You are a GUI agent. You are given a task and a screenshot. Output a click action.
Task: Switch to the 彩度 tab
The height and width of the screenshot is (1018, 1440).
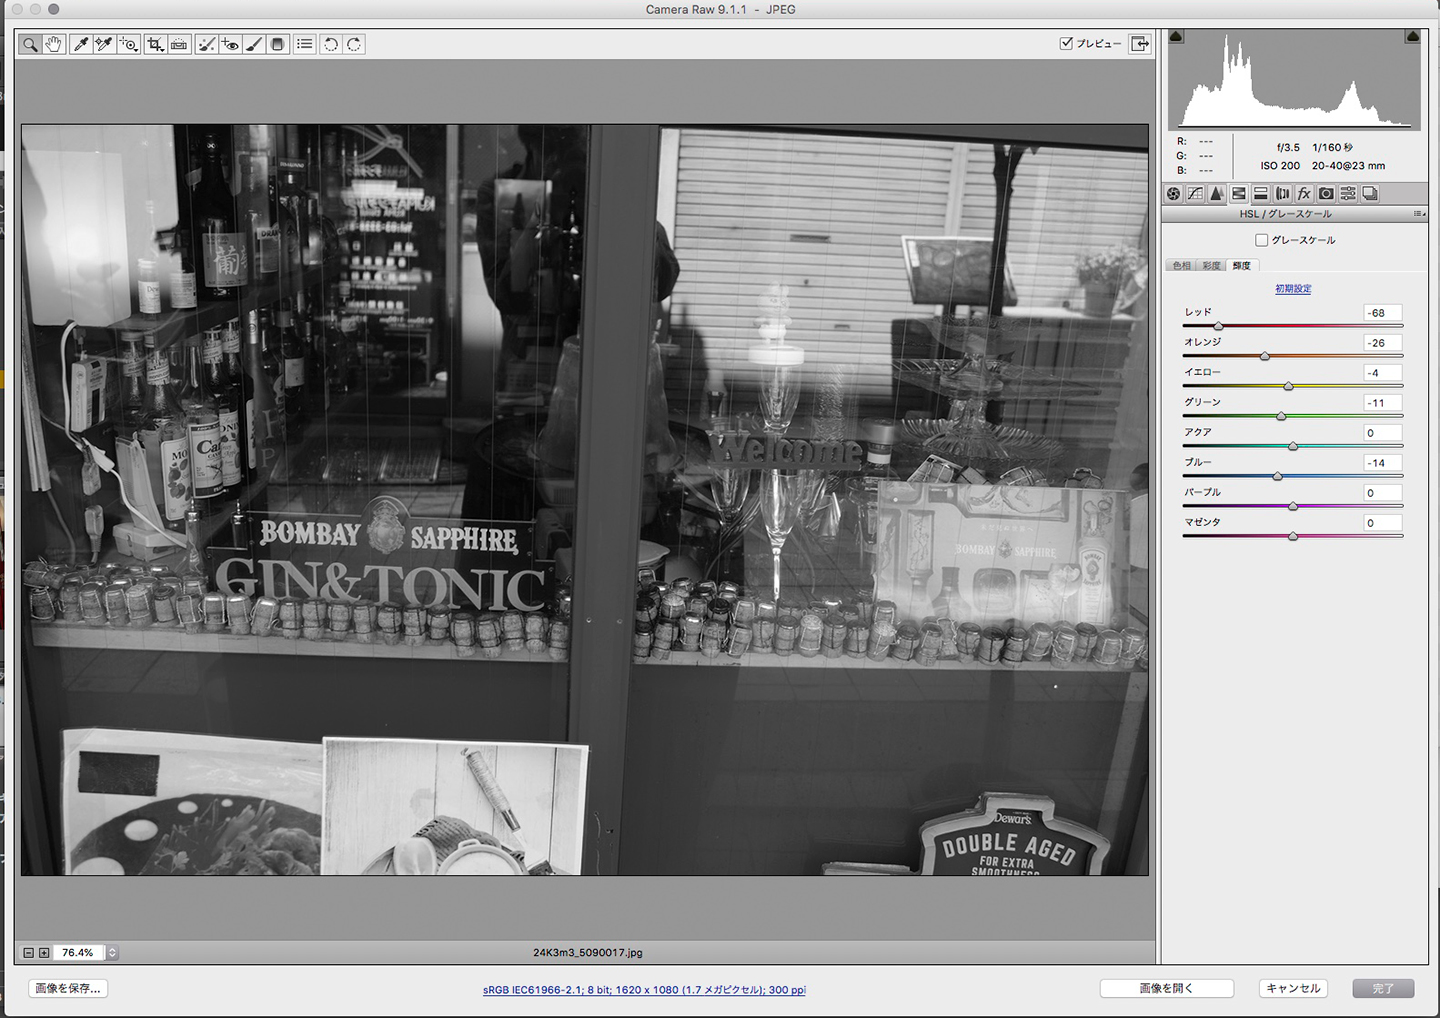click(1211, 266)
